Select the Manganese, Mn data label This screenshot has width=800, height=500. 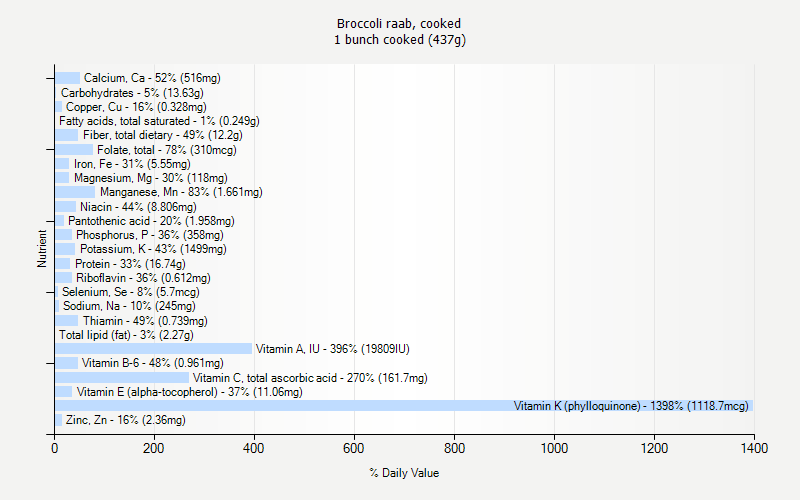tap(181, 192)
